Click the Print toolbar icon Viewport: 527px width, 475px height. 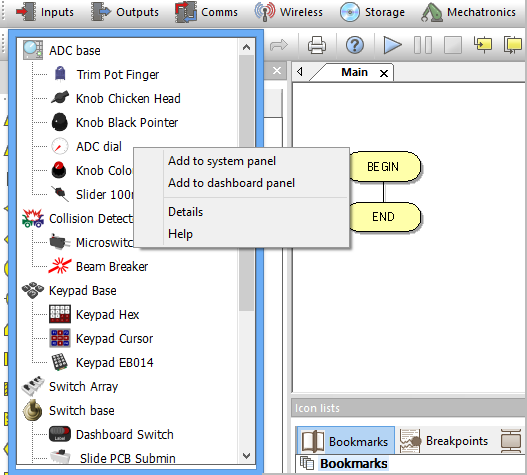[317, 45]
